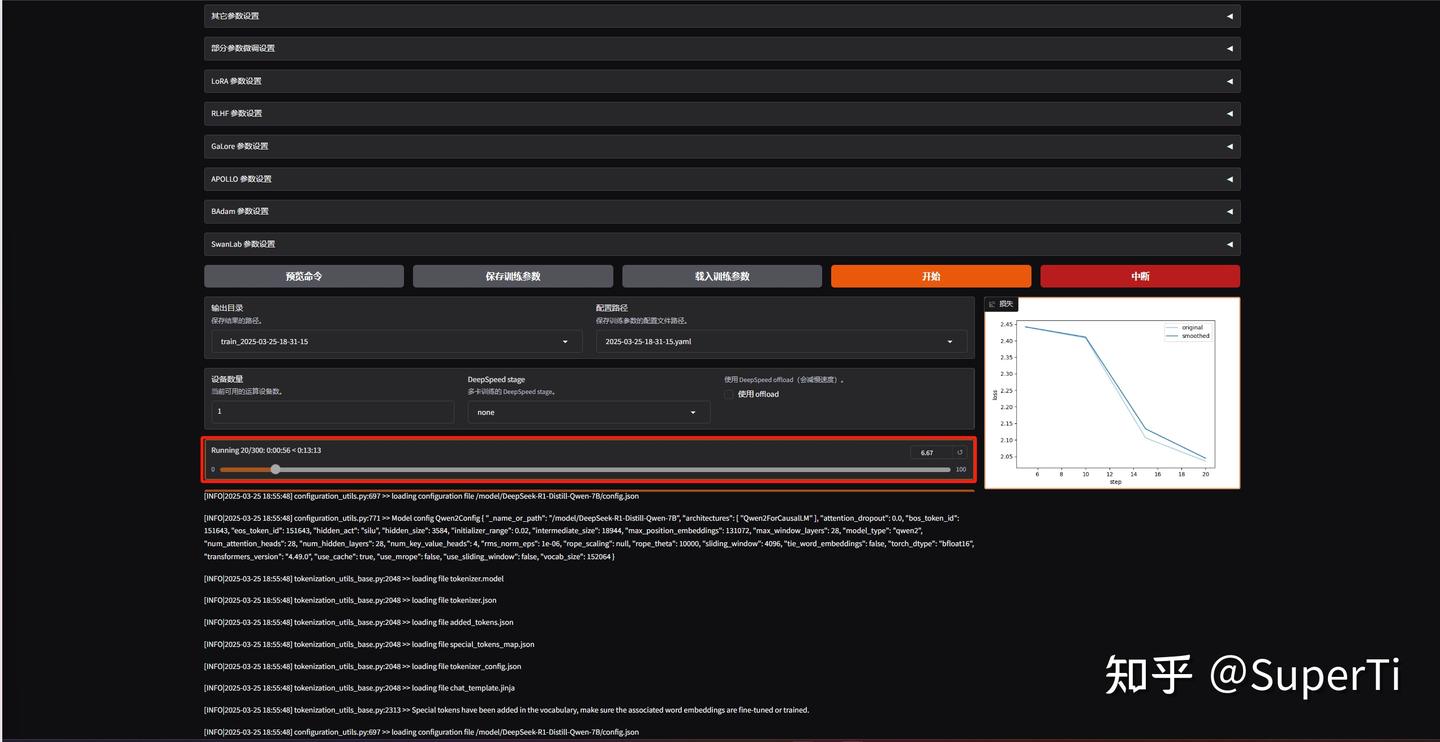Expand the APOLLO 参数设置 section

[722, 179]
